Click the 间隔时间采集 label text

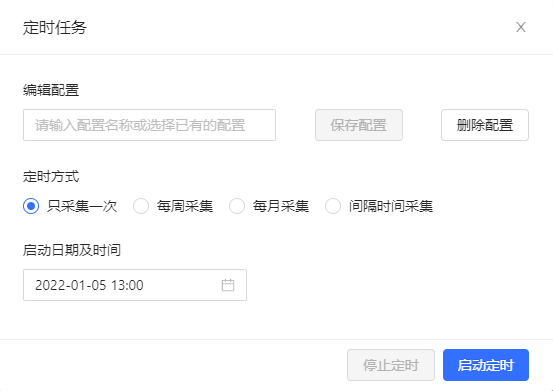click(391, 206)
